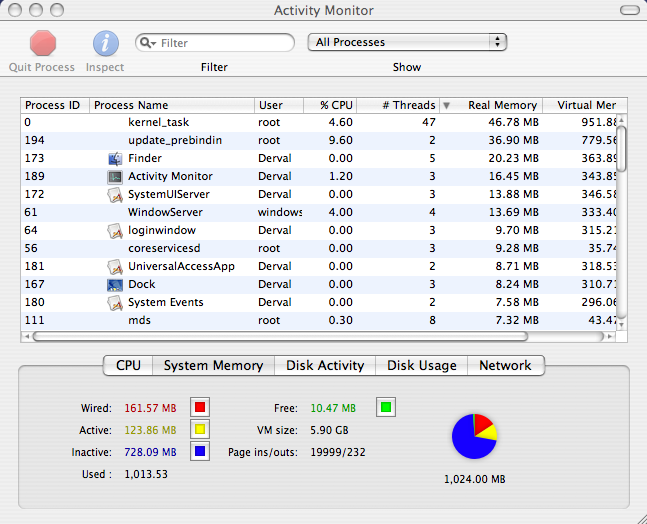Sort by the Virtual Memory column header
The width and height of the screenshot is (647, 524).
[585, 105]
